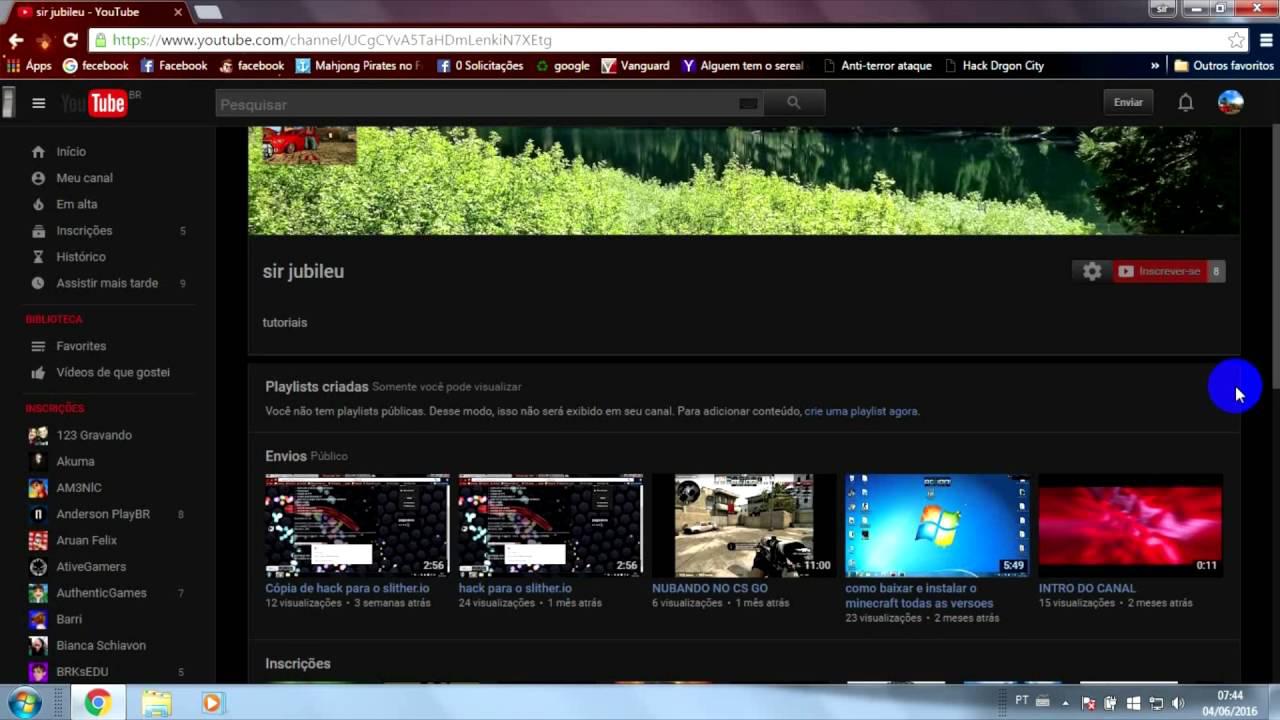
Task: Click the page vertical scrollbar
Action: click(x=1274, y=250)
